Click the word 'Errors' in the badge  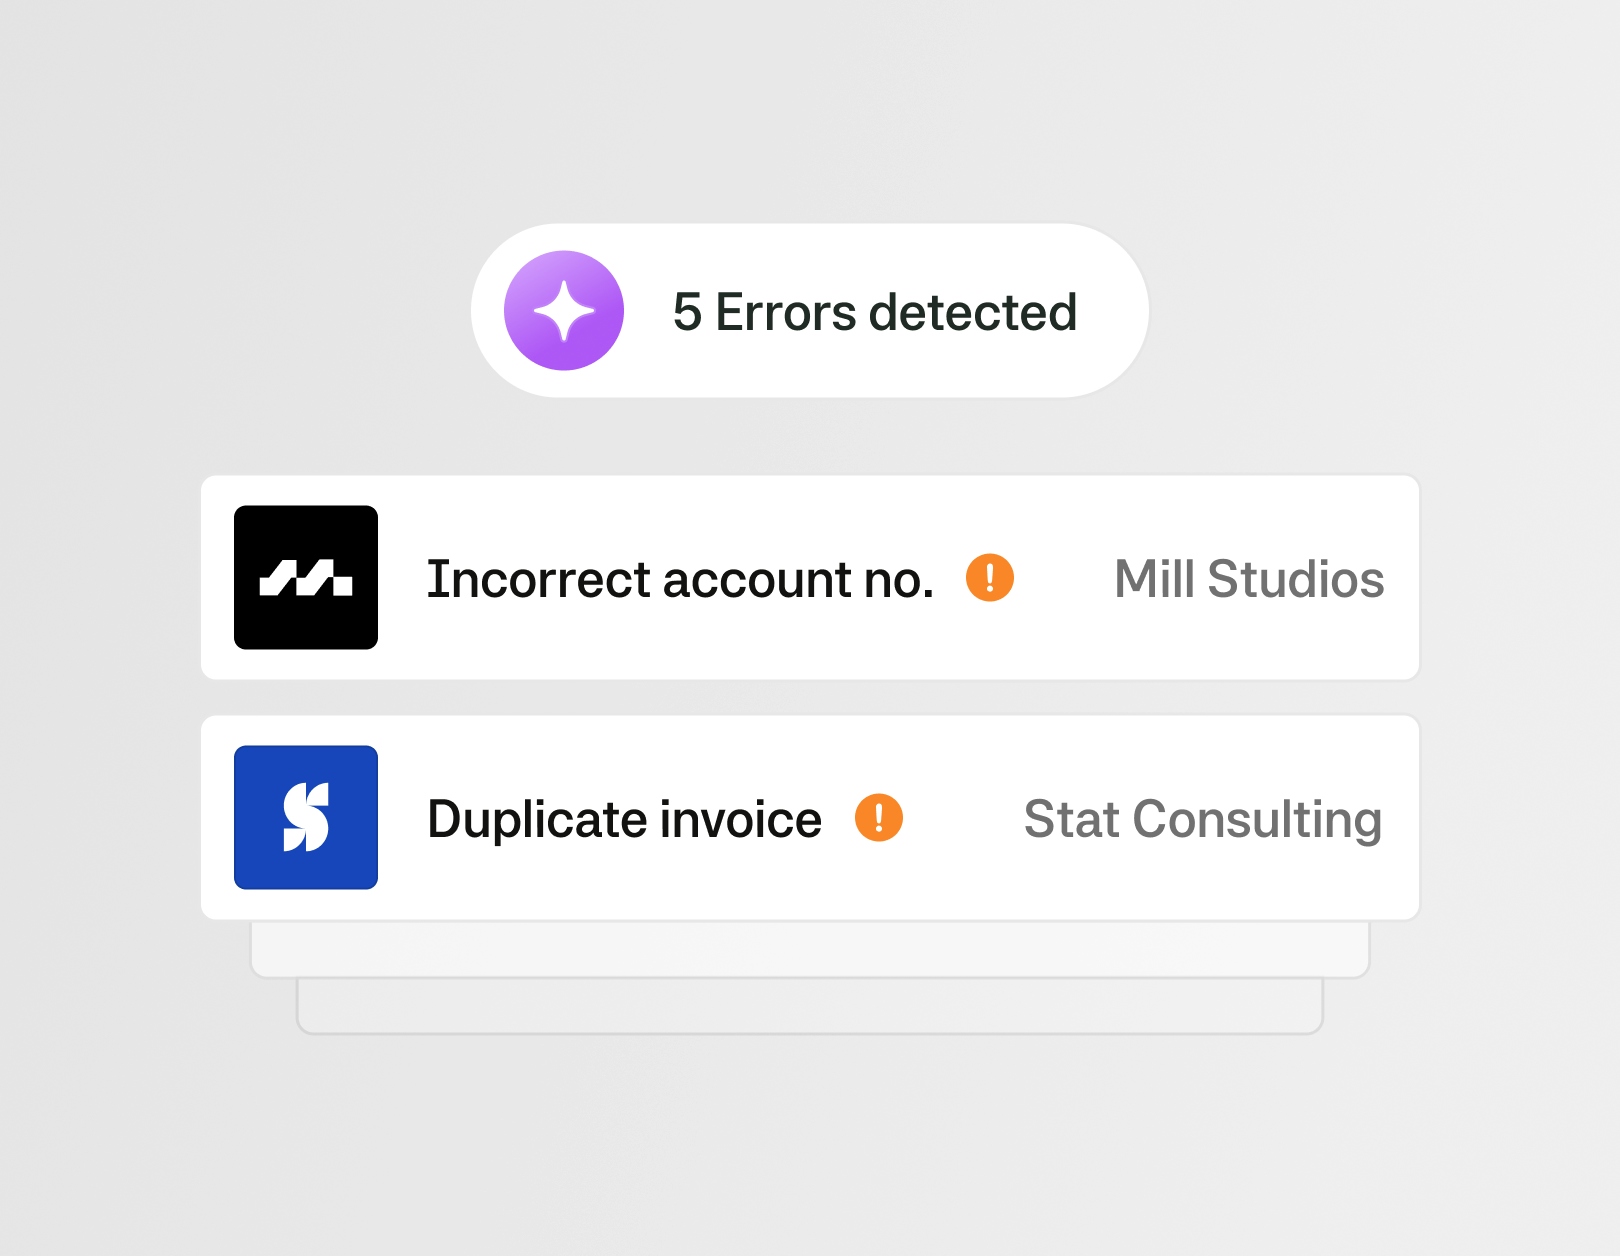pos(786,312)
